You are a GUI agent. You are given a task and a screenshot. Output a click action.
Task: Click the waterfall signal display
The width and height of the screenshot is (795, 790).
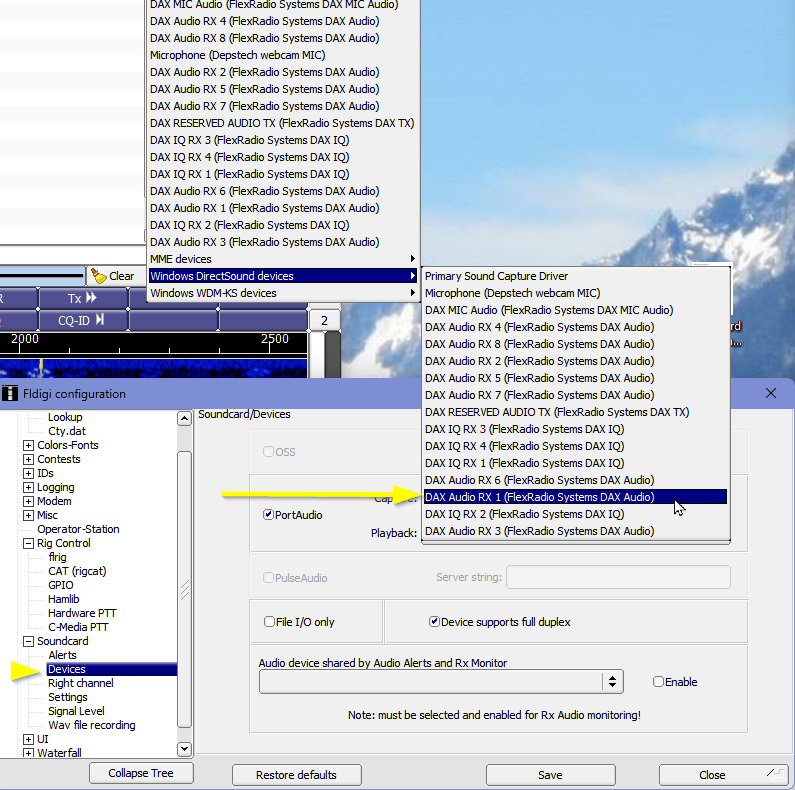point(153,368)
